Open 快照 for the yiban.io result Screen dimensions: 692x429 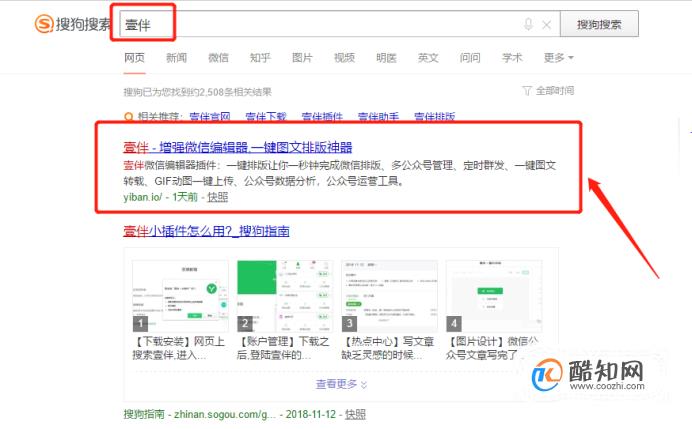point(218,197)
